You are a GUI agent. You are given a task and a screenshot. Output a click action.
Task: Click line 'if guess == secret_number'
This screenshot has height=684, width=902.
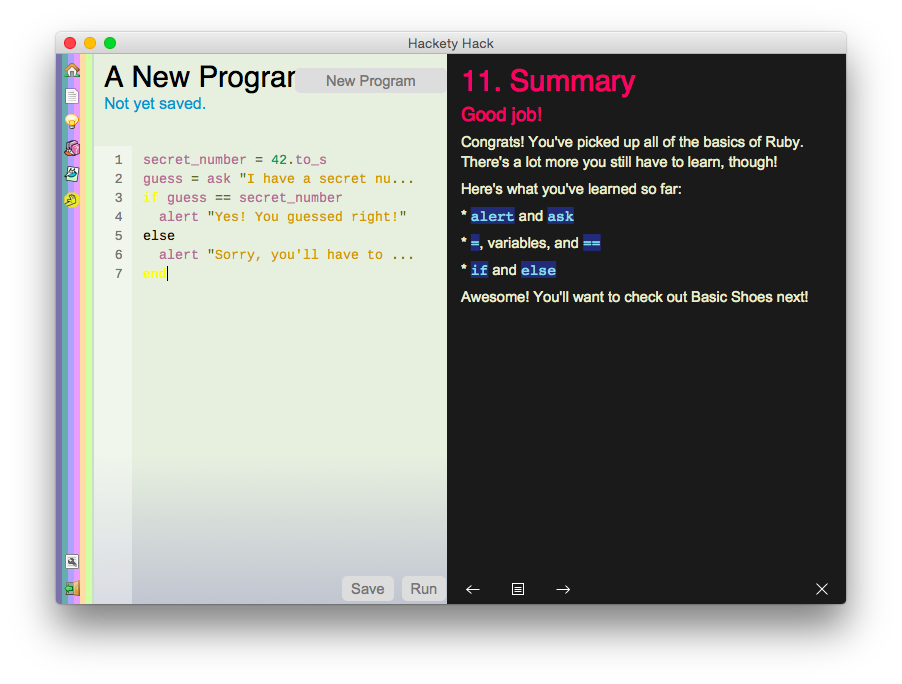coord(243,197)
